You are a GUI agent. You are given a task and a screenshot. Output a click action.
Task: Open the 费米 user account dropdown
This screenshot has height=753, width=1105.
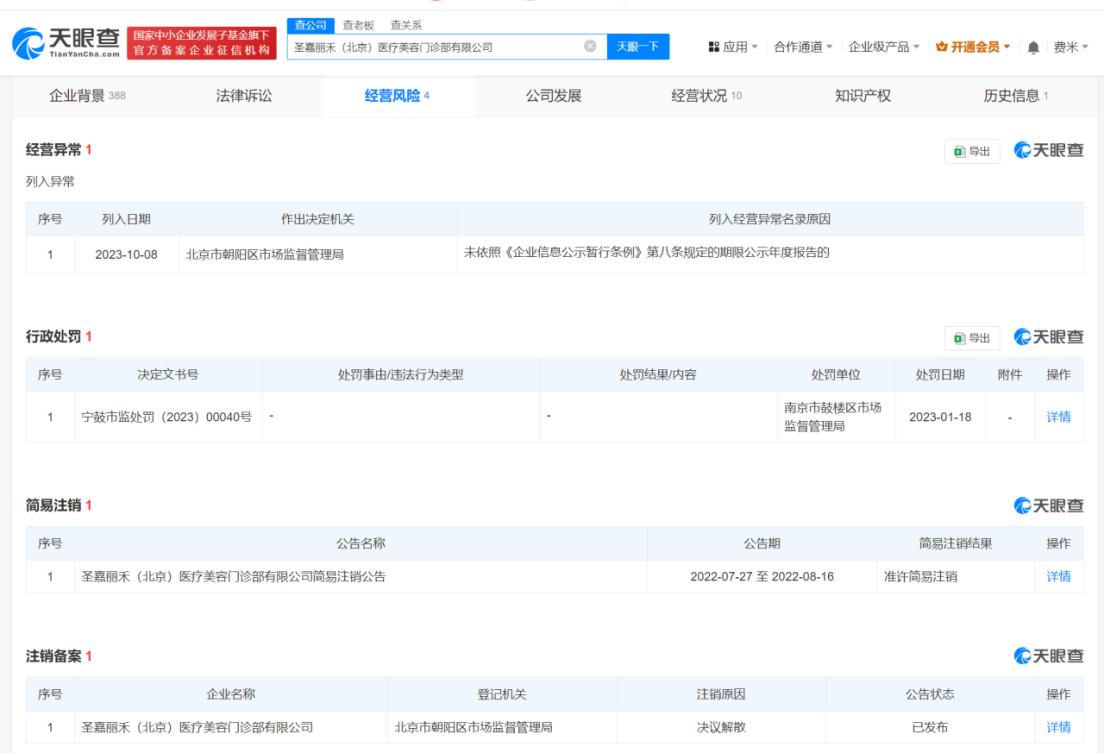tap(1071, 47)
